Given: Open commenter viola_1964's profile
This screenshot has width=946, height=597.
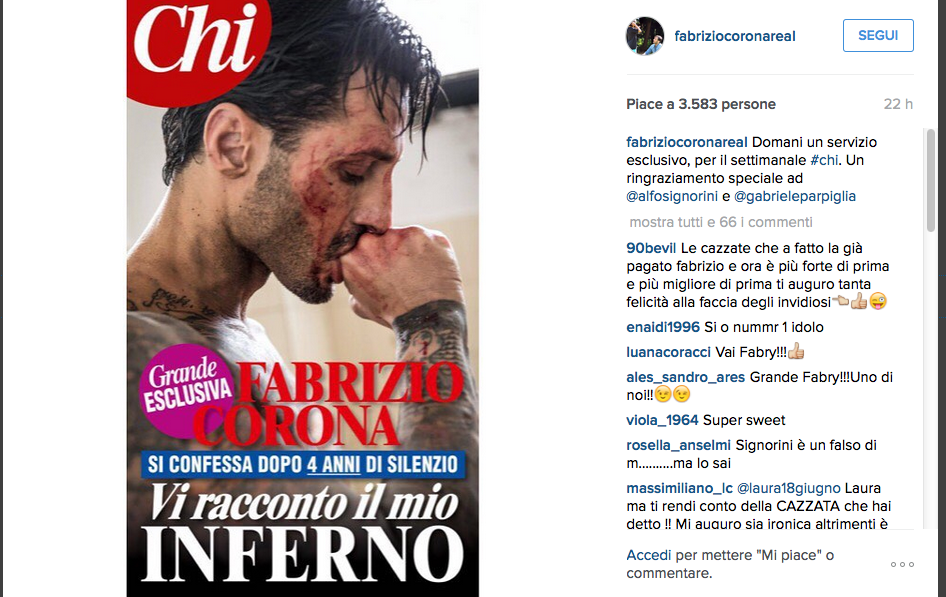Looking at the screenshot, I should tap(662, 420).
